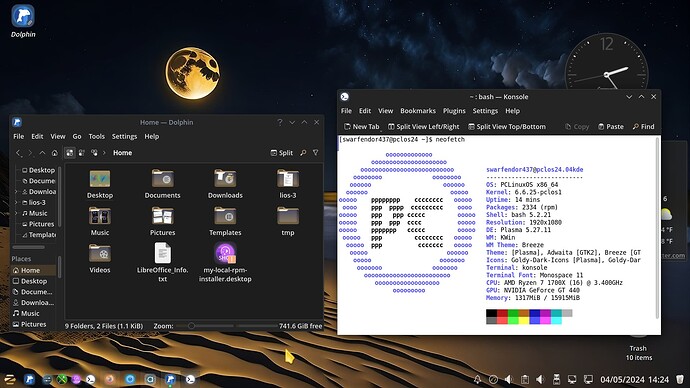Switch Dolphin to Compact view mode

point(82,153)
